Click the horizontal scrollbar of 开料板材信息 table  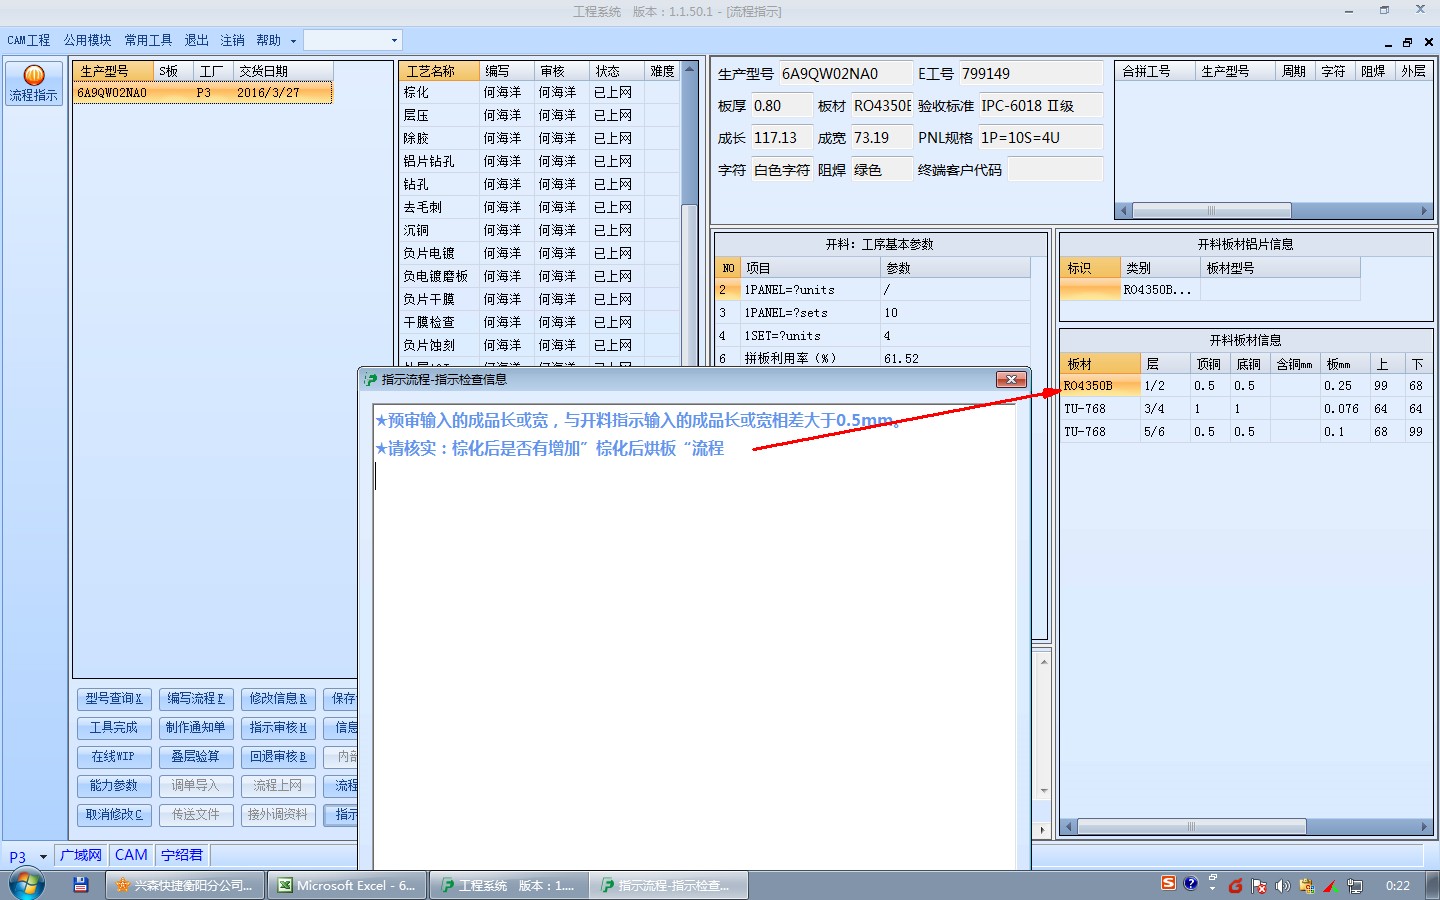(1246, 827)
